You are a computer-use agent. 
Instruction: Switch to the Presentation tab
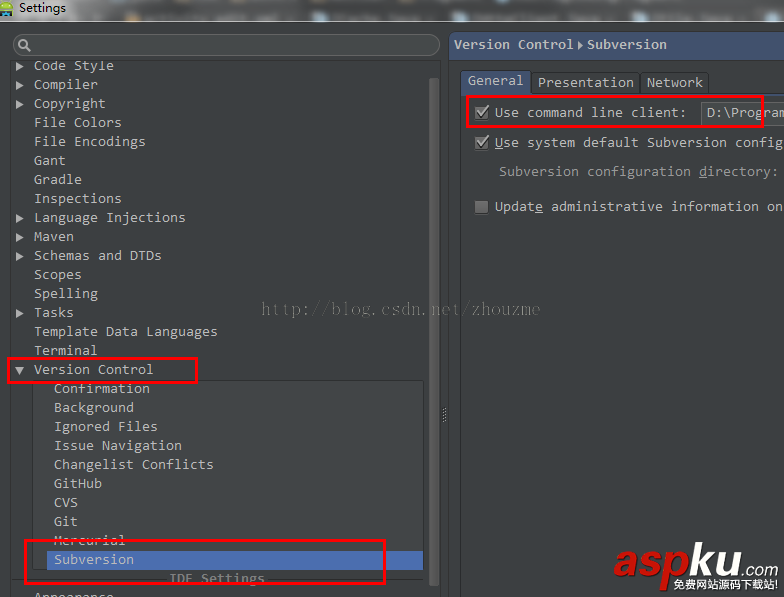point(586,83)
